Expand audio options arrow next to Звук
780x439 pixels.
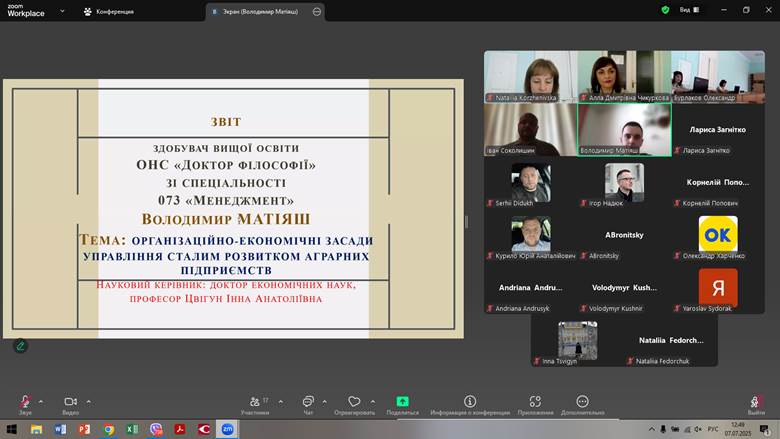(x=42, y=401)
